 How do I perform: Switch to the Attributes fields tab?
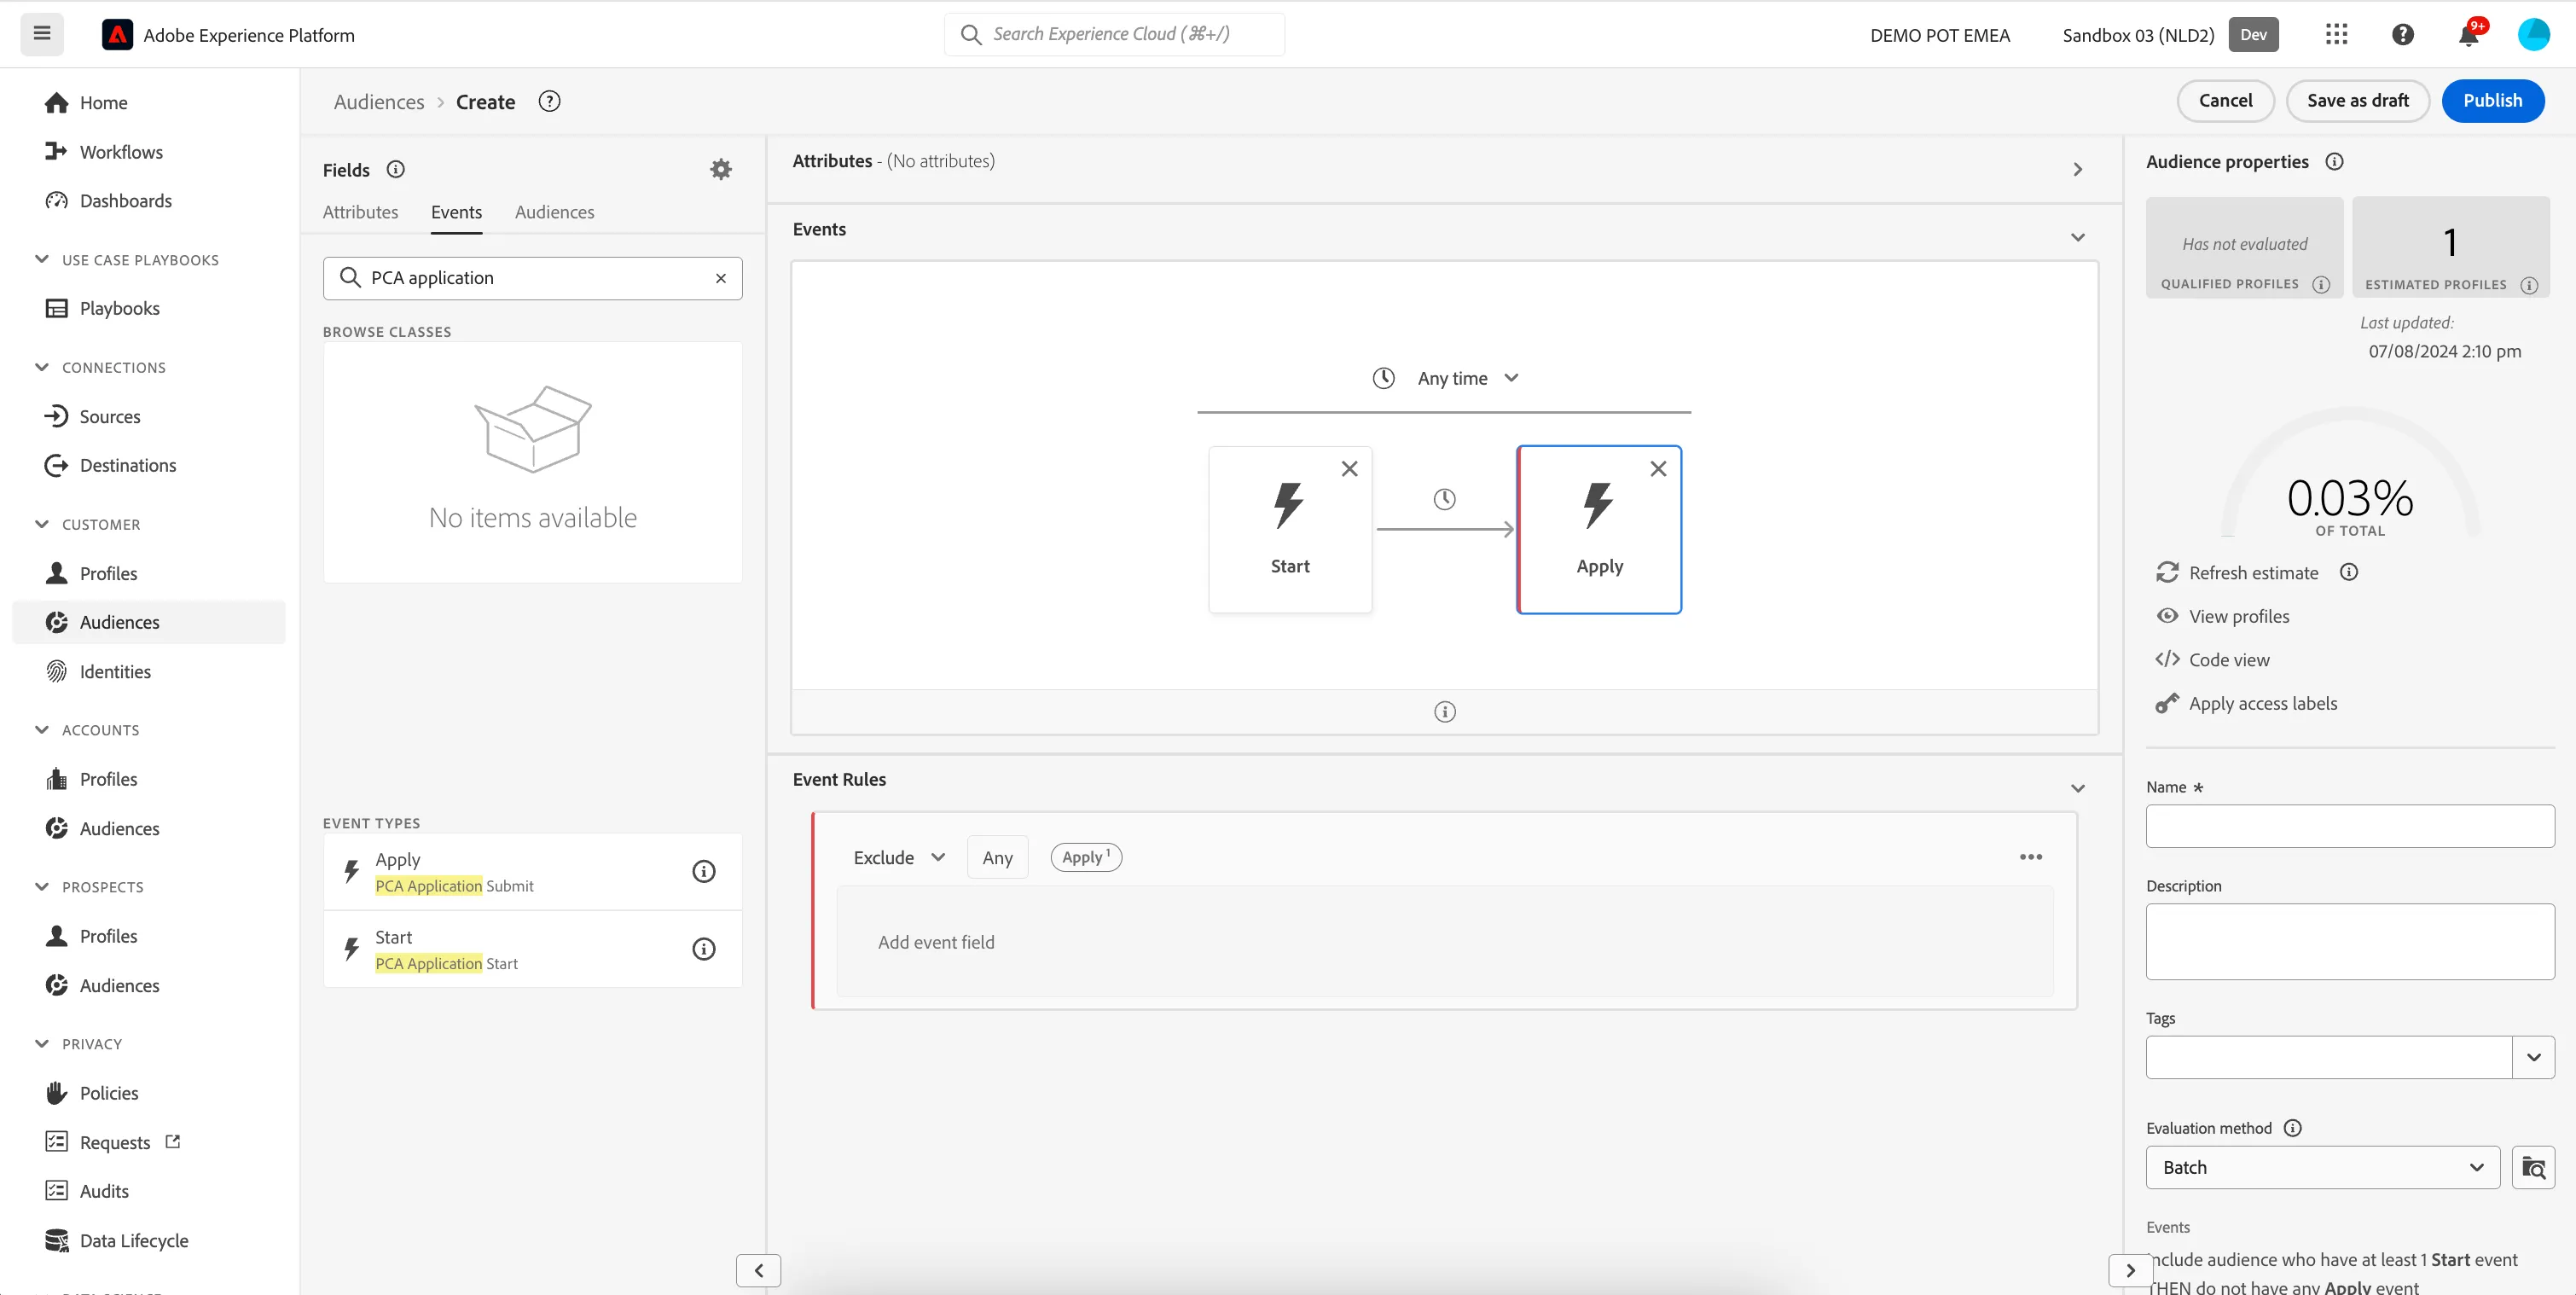pyautogui.click(x=360, y=212)
